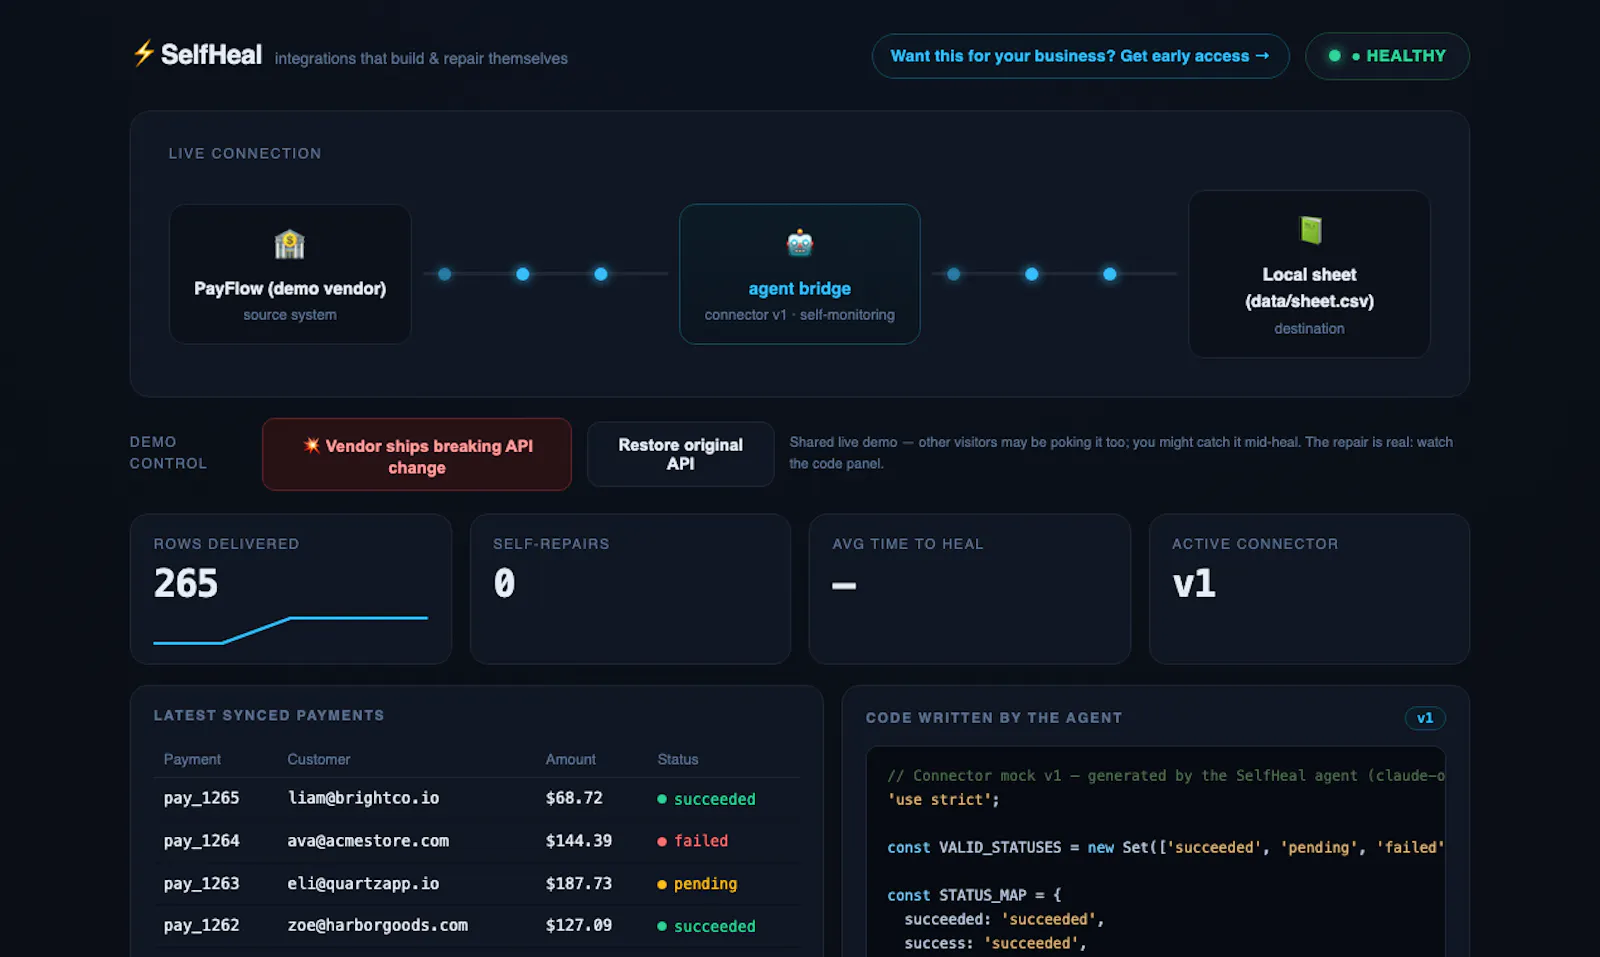Click the Customer column header

pos(319,759)
